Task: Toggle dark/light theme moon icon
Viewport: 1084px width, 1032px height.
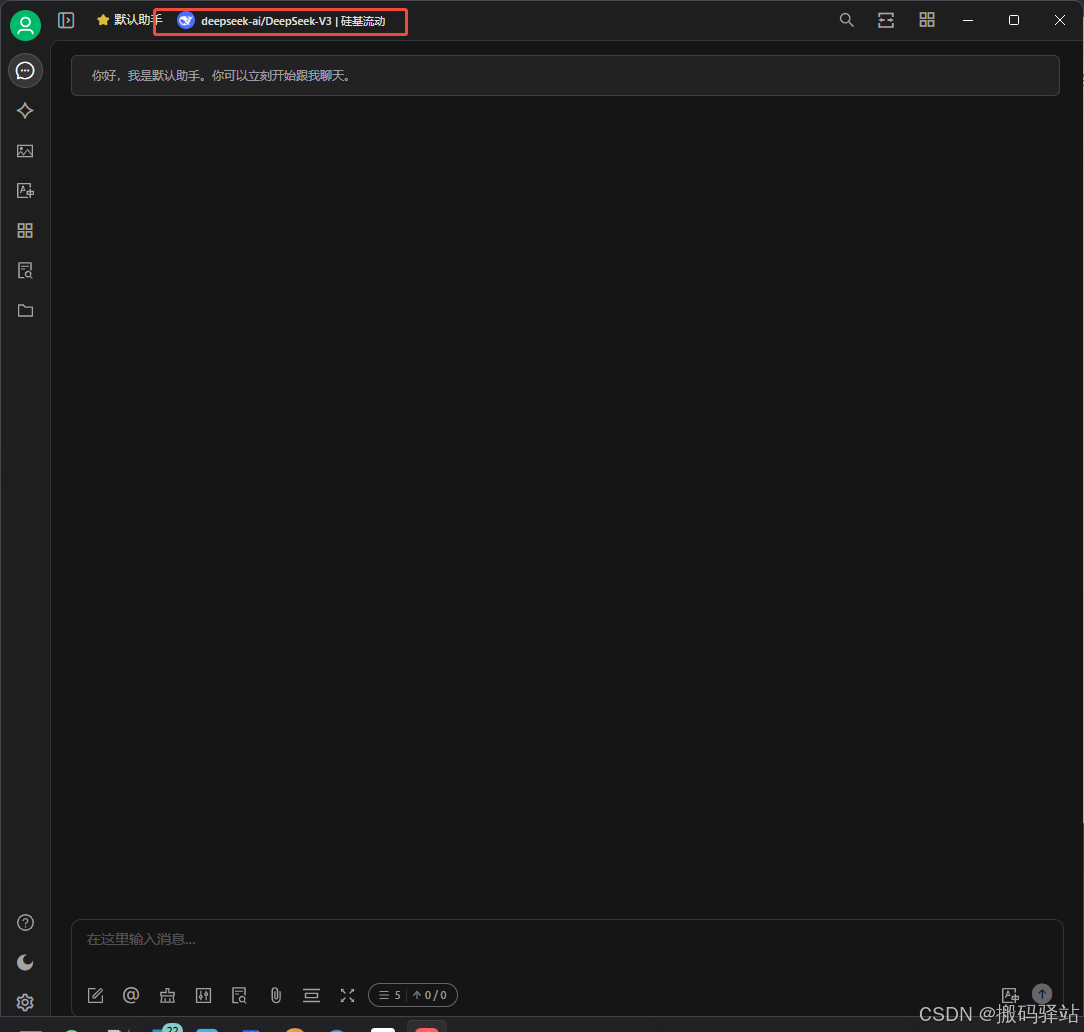Action: (26, 962)
